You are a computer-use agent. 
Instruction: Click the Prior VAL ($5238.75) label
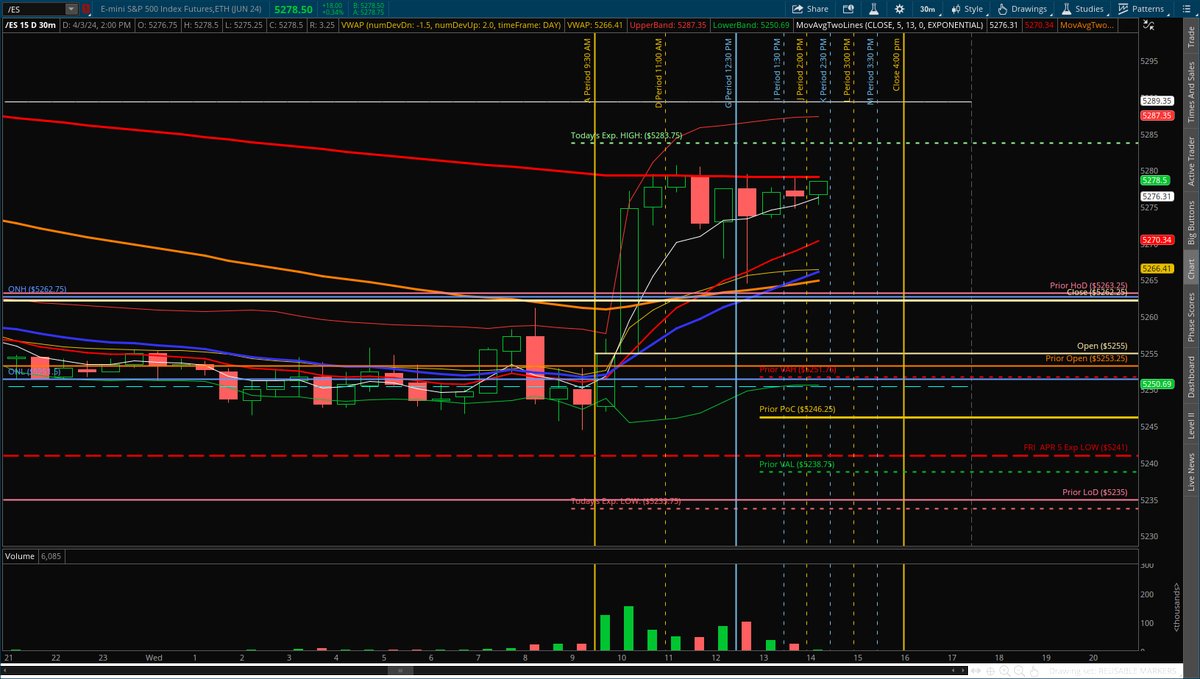coord(797,464)
